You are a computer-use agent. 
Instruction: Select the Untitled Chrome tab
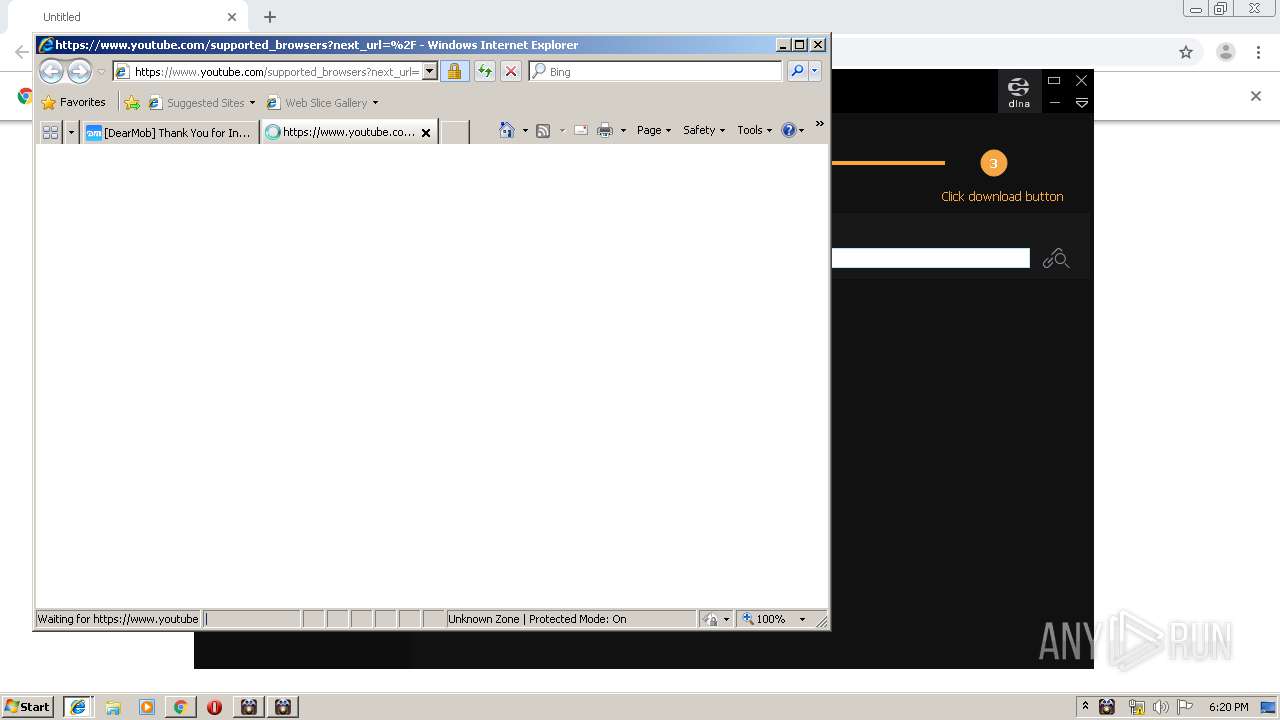point(130,17)
